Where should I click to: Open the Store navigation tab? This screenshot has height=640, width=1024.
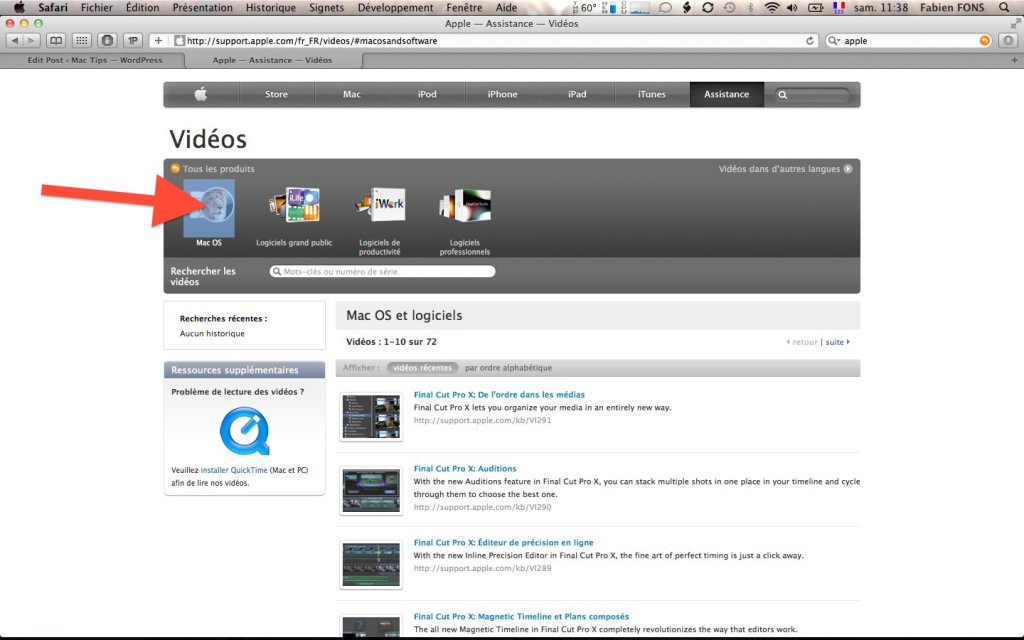[x=276, y=94]
